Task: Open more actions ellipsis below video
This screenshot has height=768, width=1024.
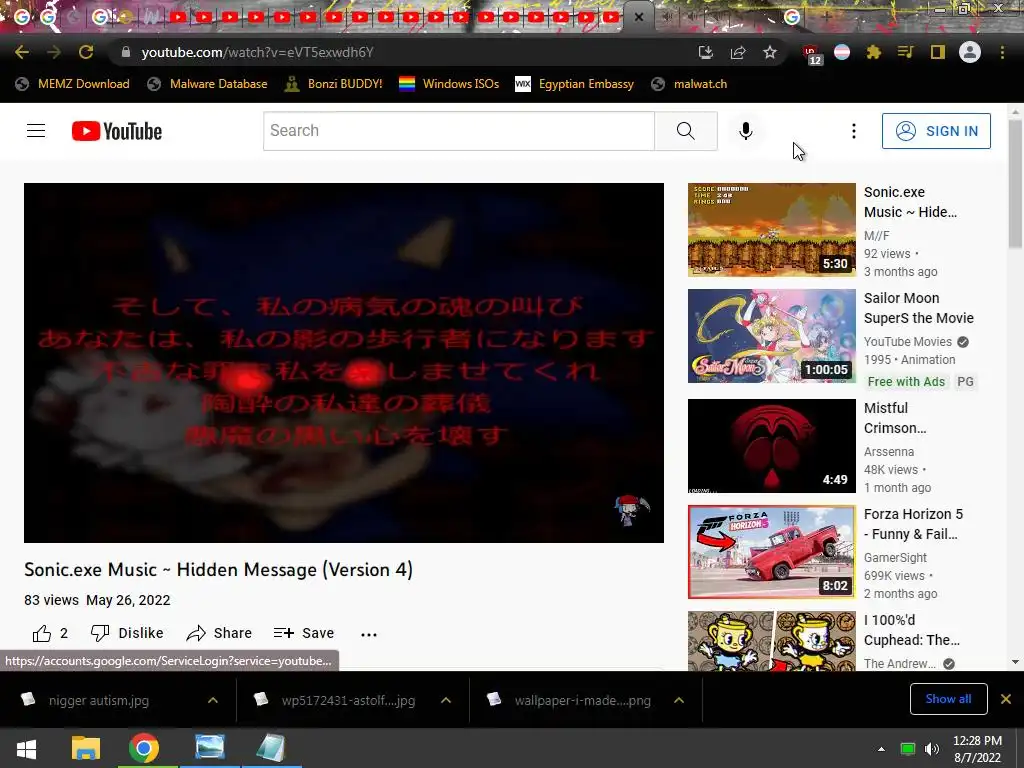Action: coord(369,634)
